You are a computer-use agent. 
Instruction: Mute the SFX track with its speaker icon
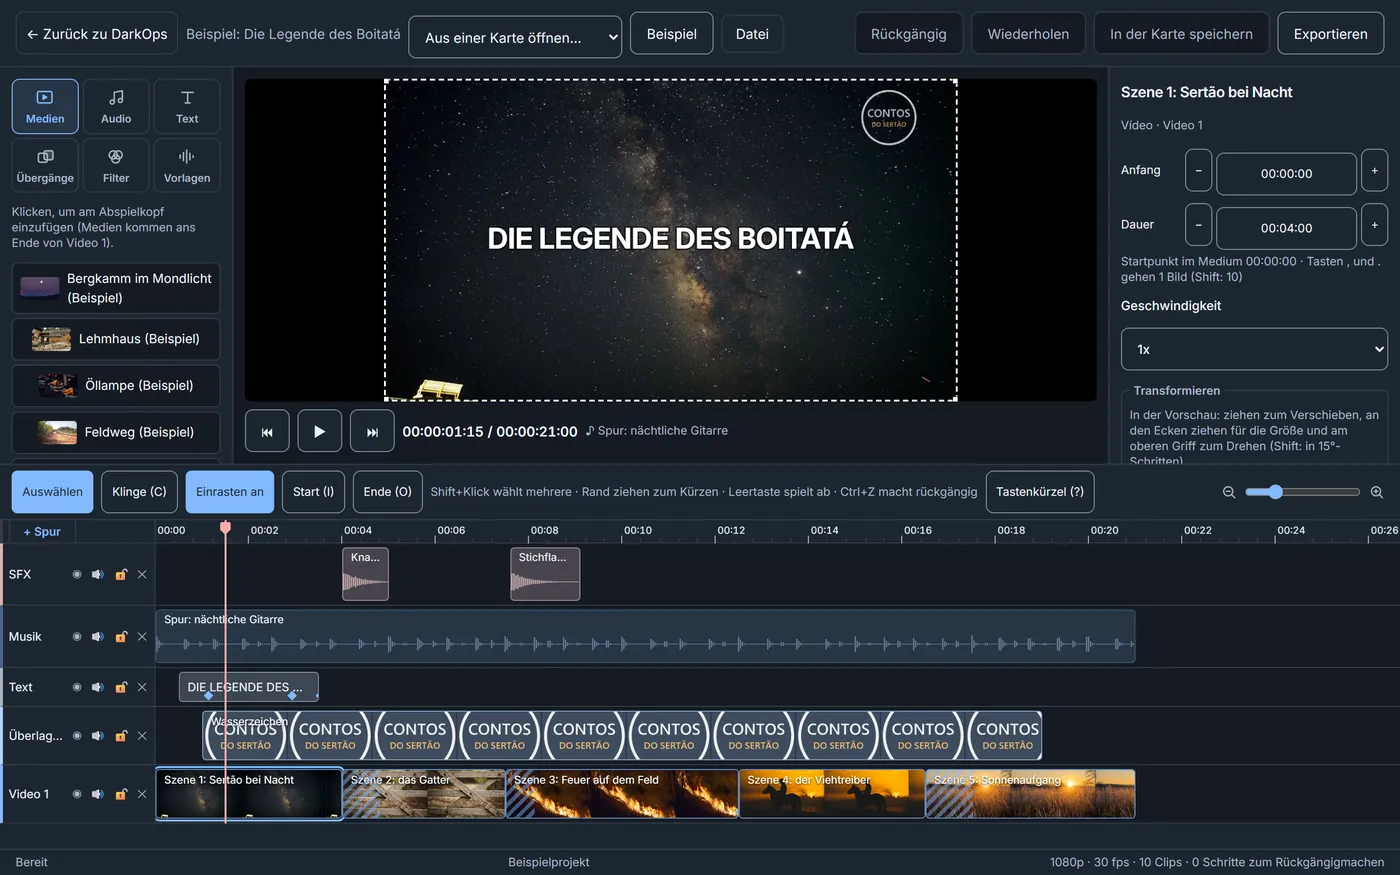(98, 575)
